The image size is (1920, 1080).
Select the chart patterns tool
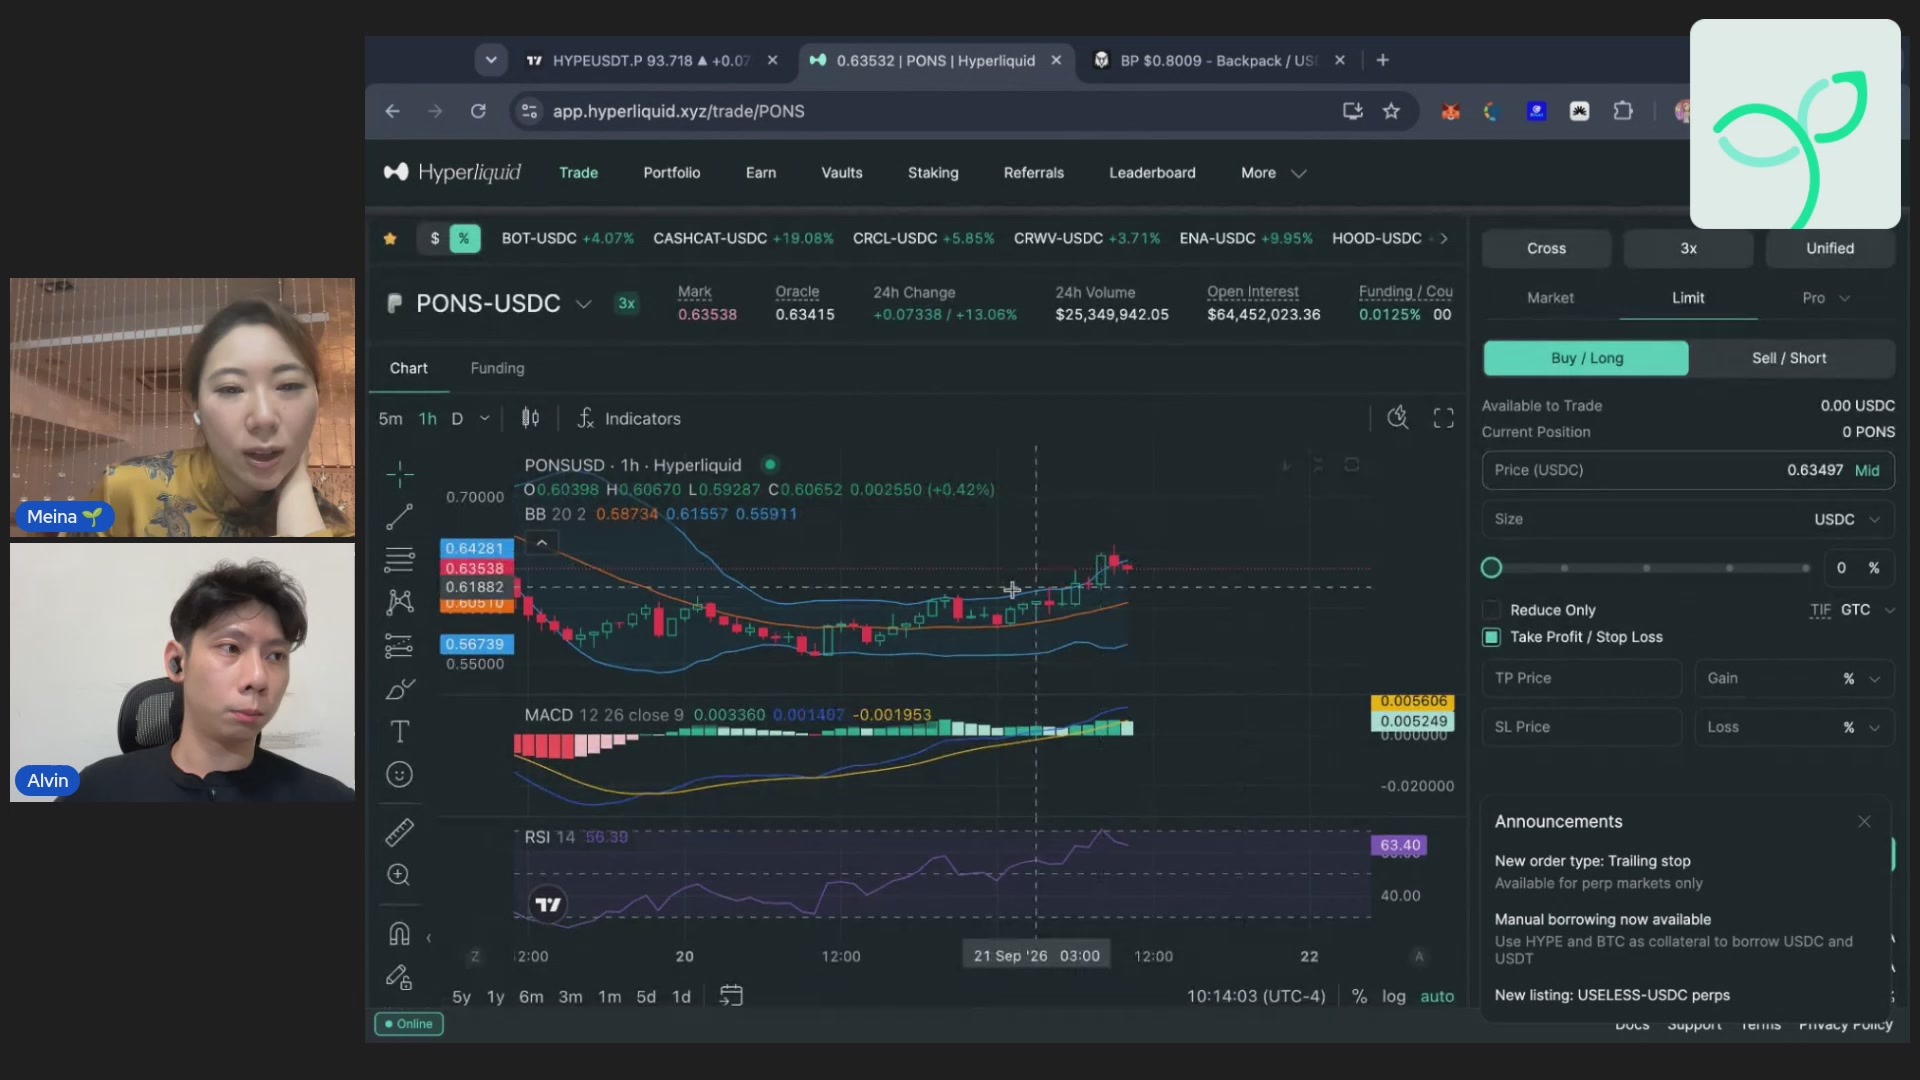(399, 602)
